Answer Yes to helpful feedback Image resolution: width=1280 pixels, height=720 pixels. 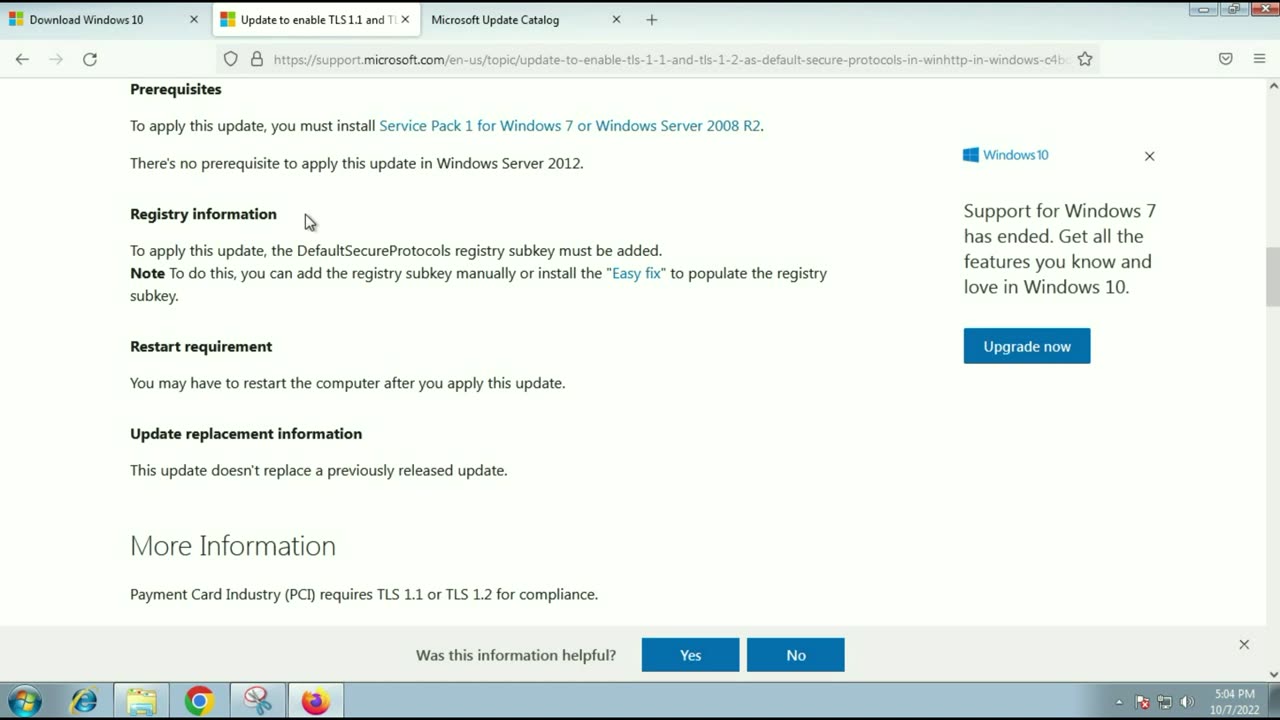coord(690,655)
